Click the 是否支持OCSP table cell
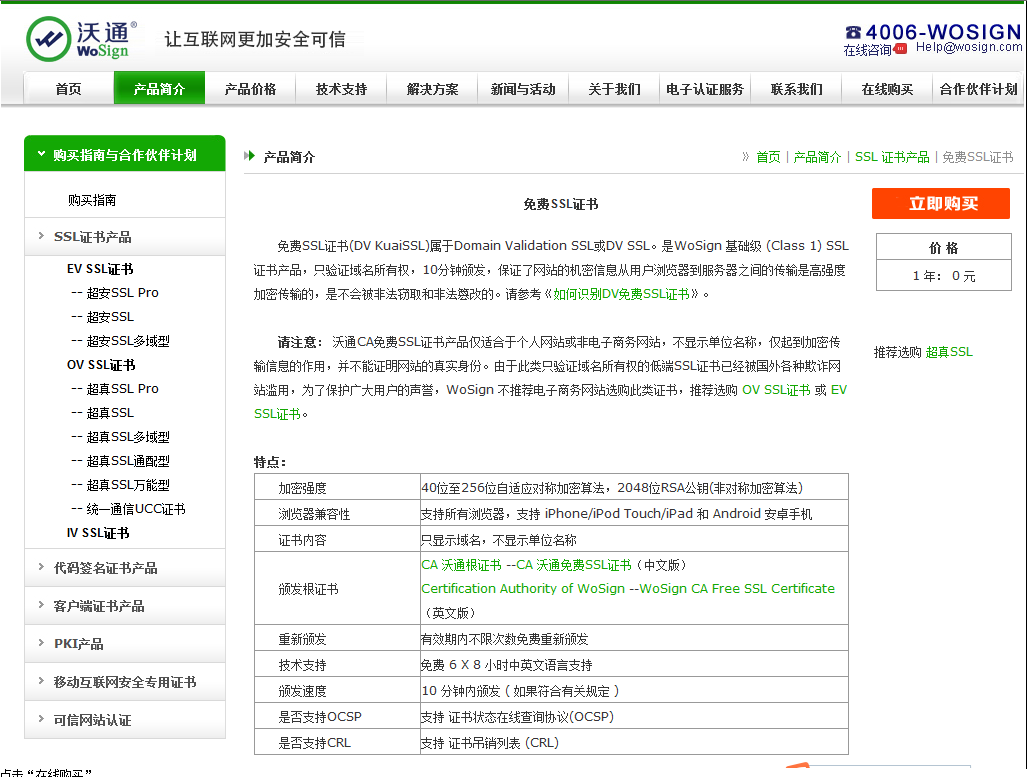Viewport: 1027px width, 777px height. point(337,717)
